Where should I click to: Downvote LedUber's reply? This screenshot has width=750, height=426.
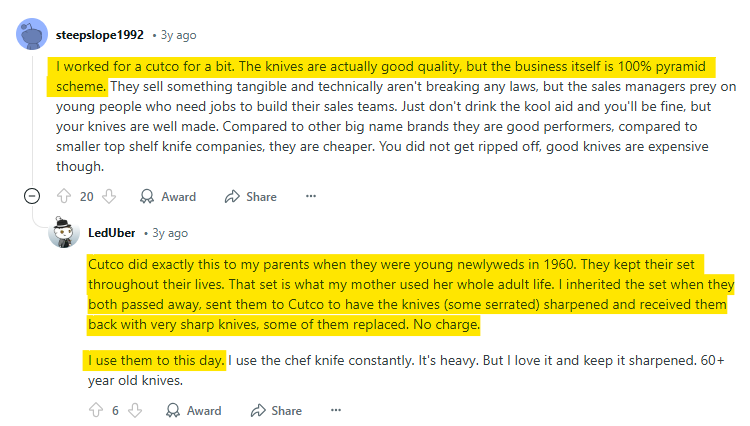pyautogui.click(x=136, y=410)
